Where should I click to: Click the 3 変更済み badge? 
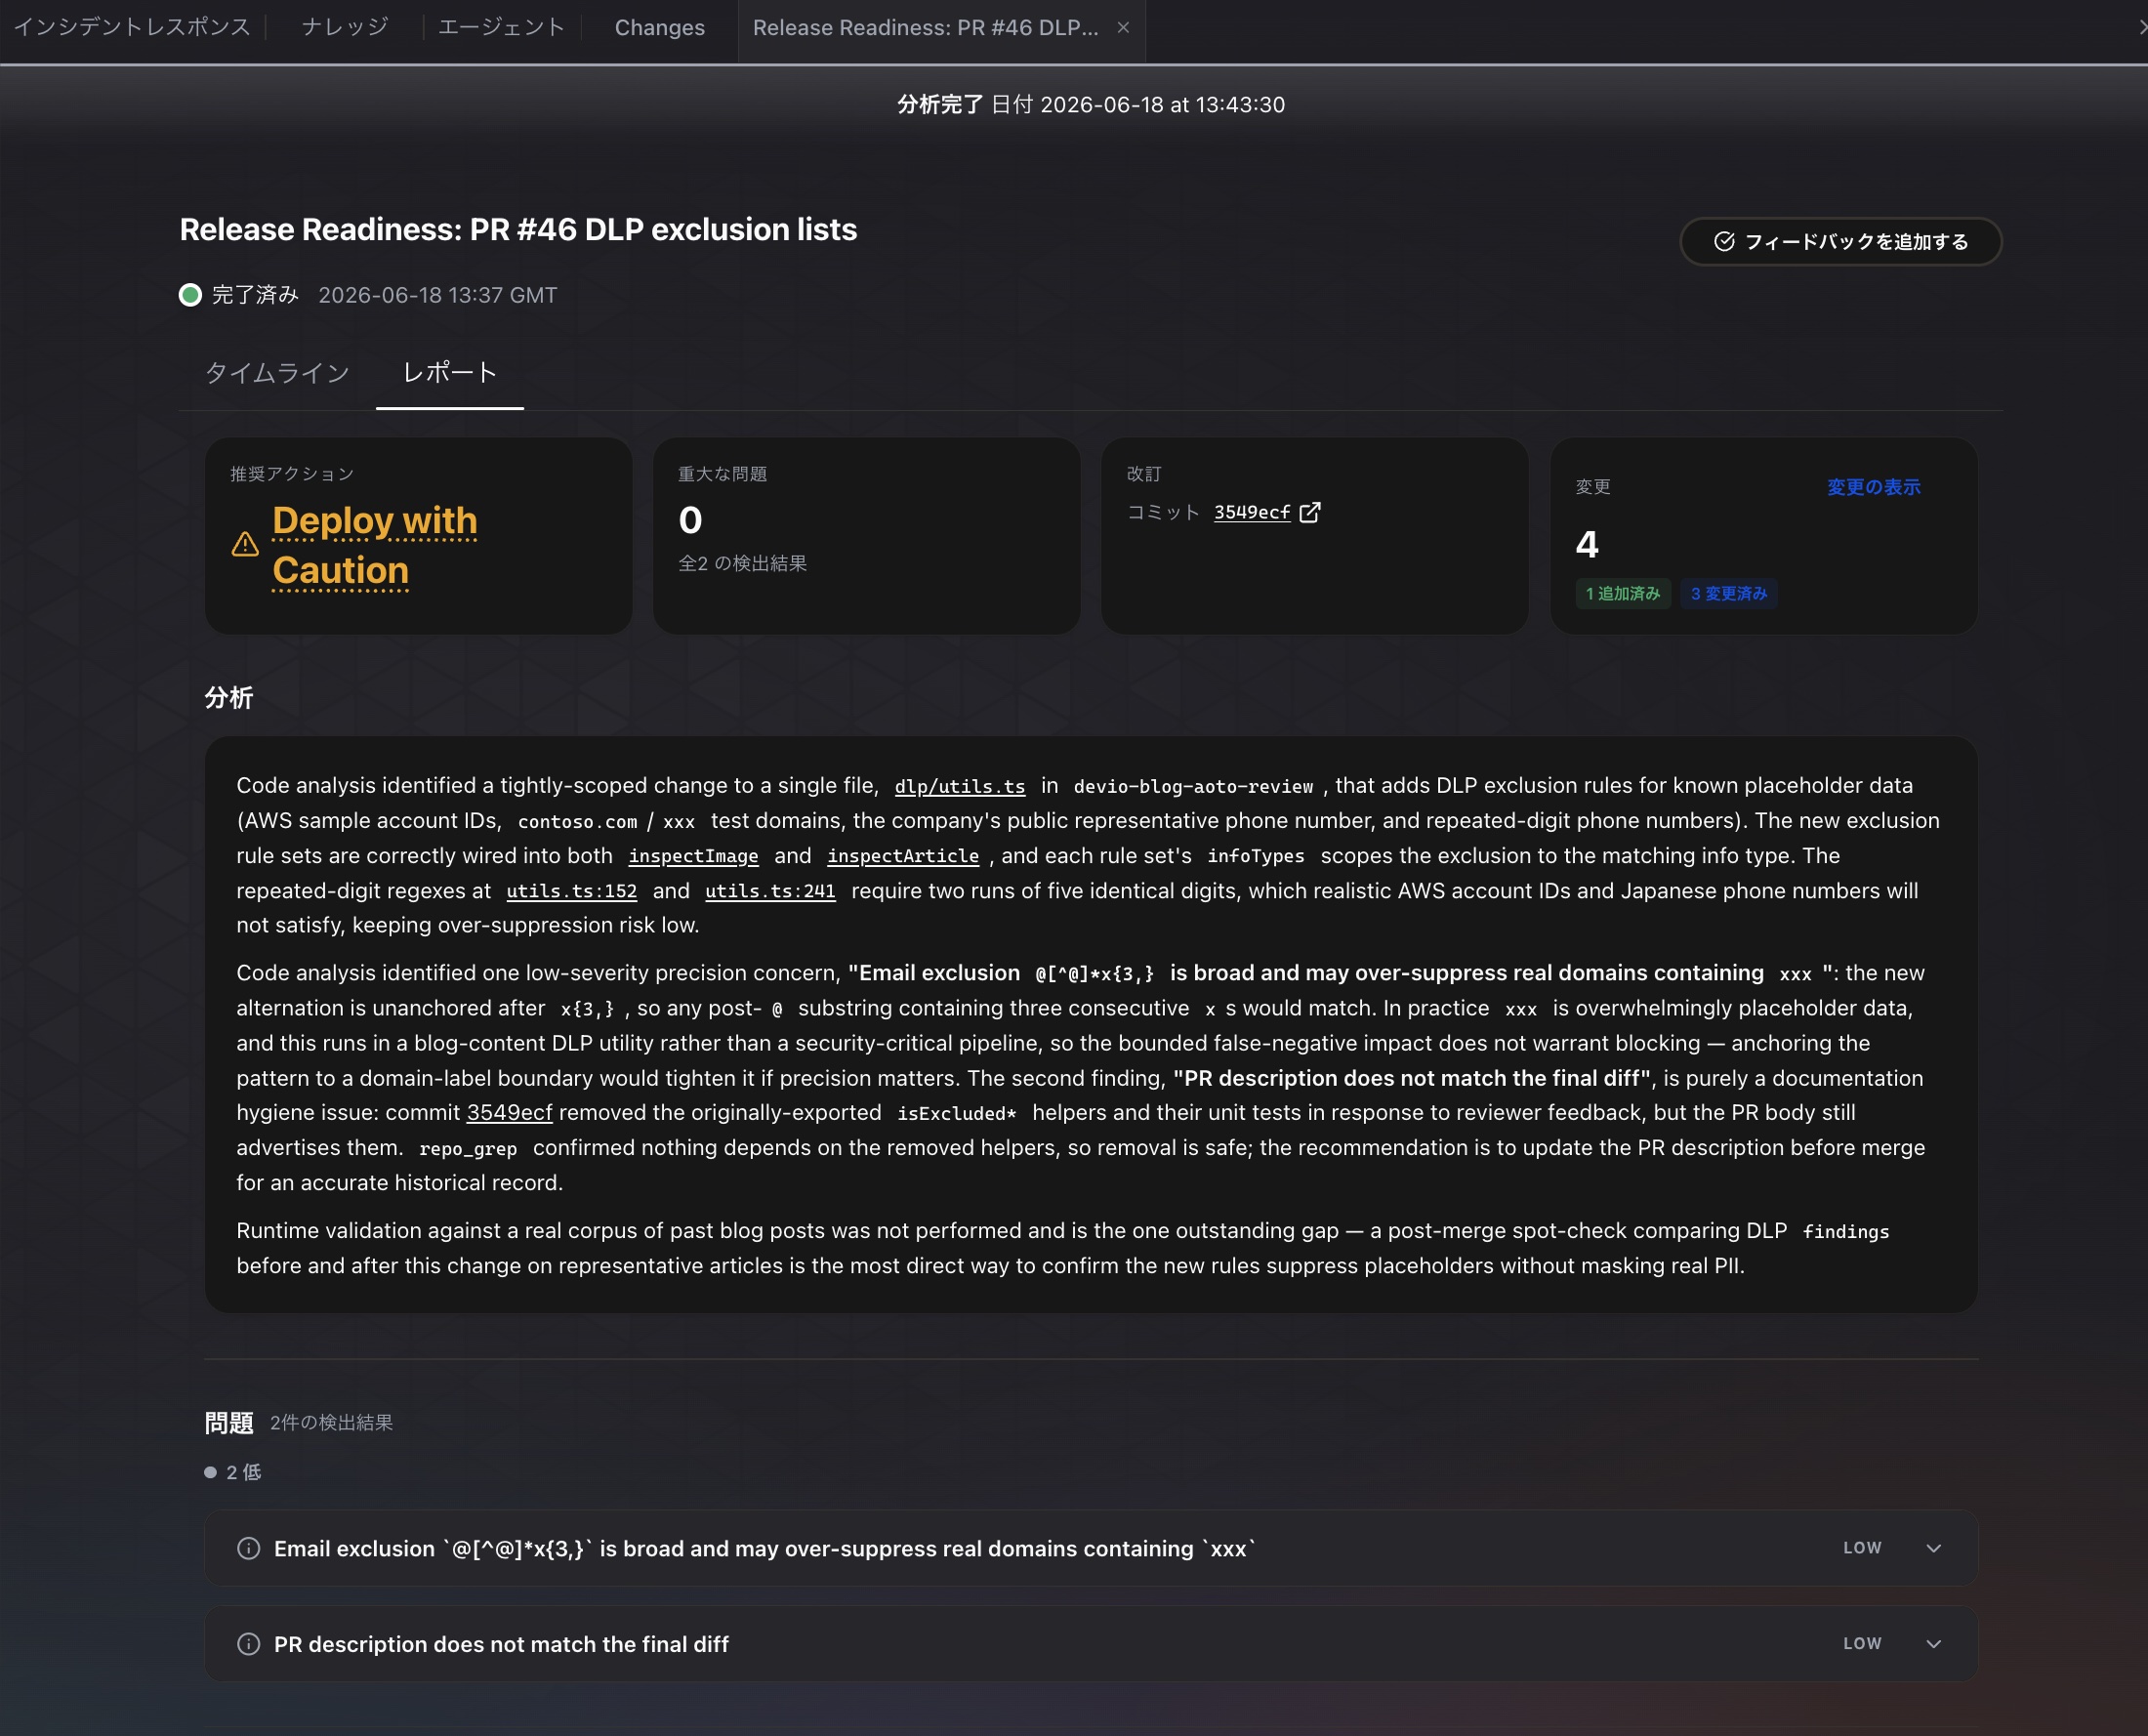pos(1728,593)
